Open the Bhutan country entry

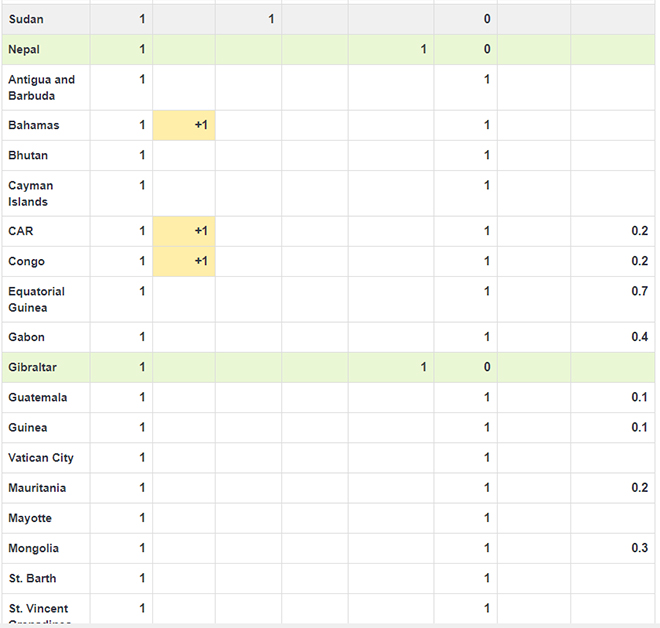tap(28, 155)
